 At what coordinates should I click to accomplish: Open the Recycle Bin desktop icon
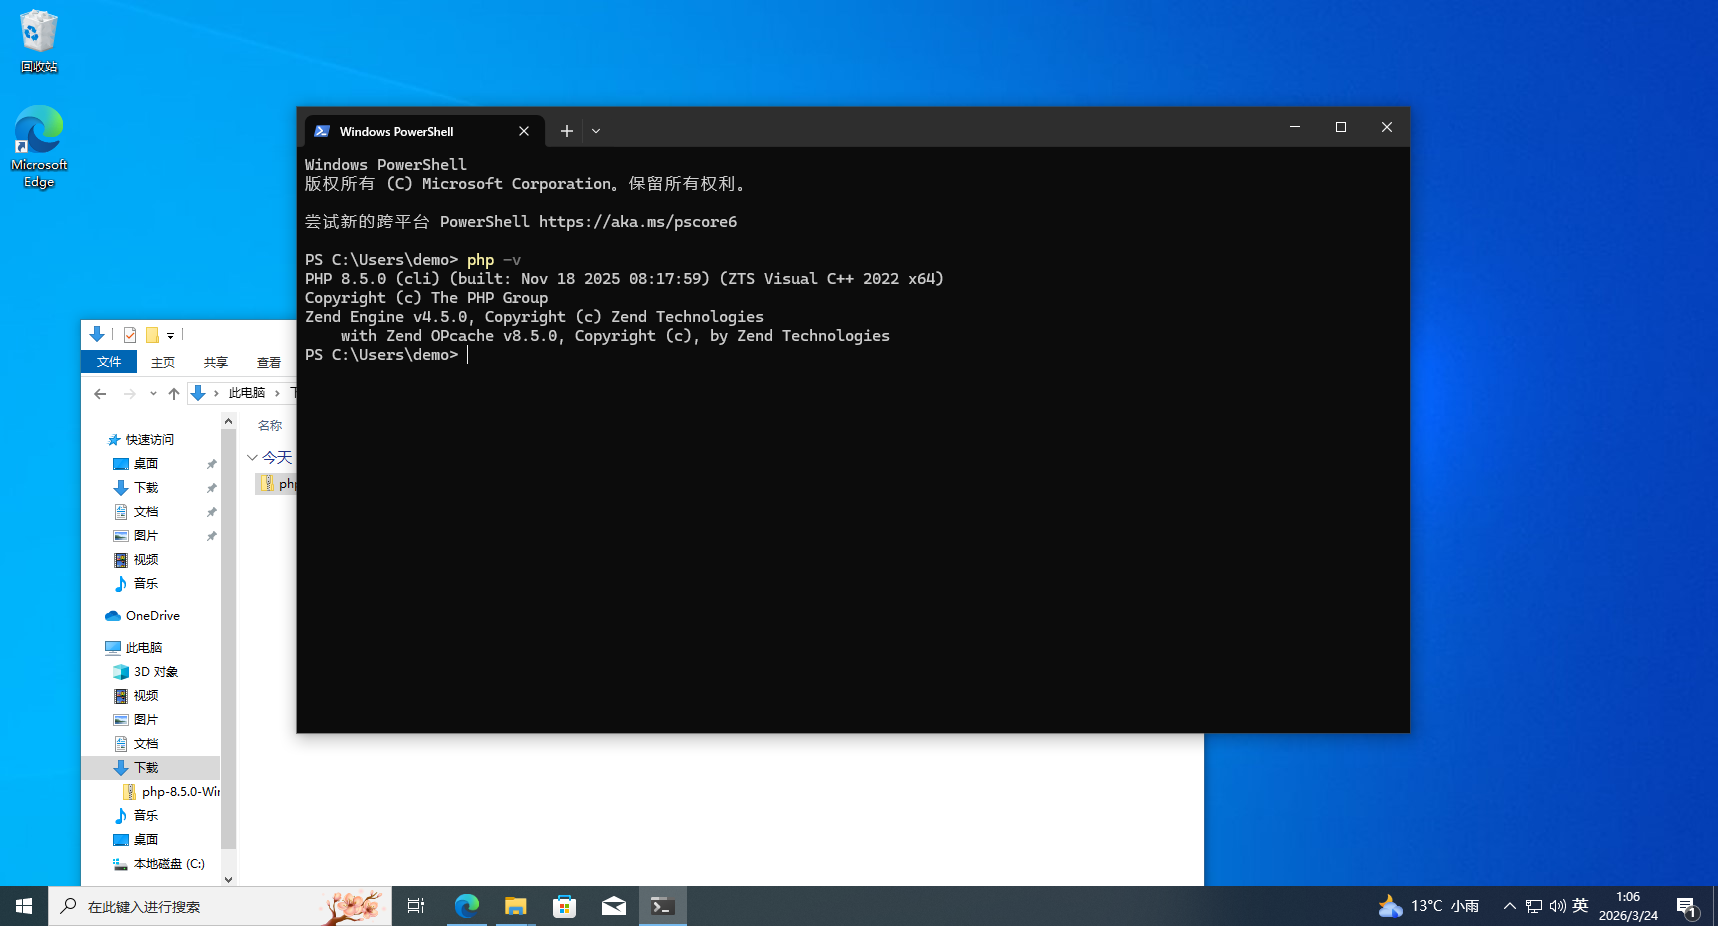coord(38,42)
